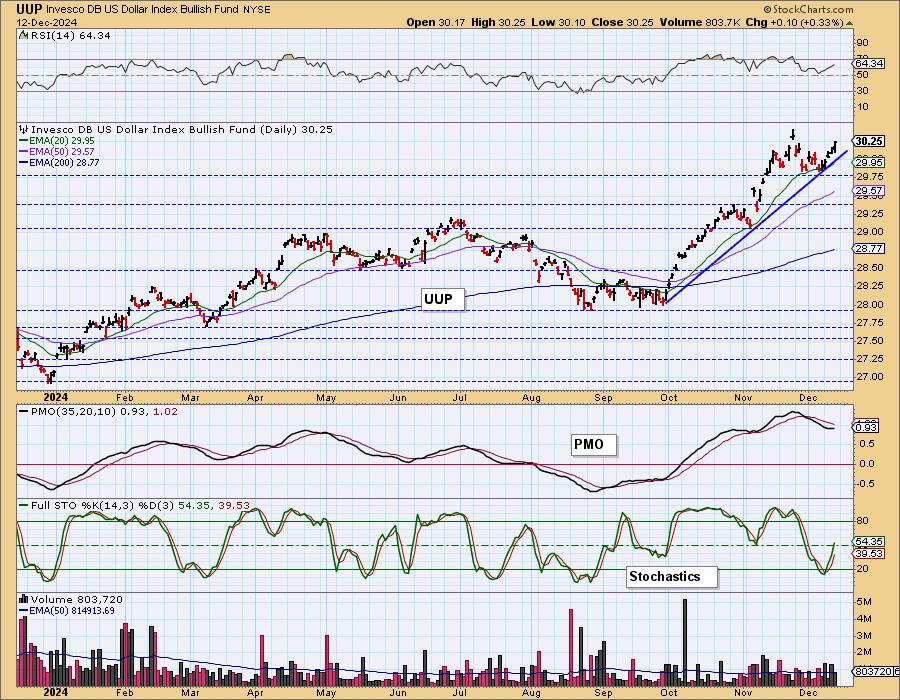
Task: Click the price axis value 29.25
Action: (x=869, y=213)
